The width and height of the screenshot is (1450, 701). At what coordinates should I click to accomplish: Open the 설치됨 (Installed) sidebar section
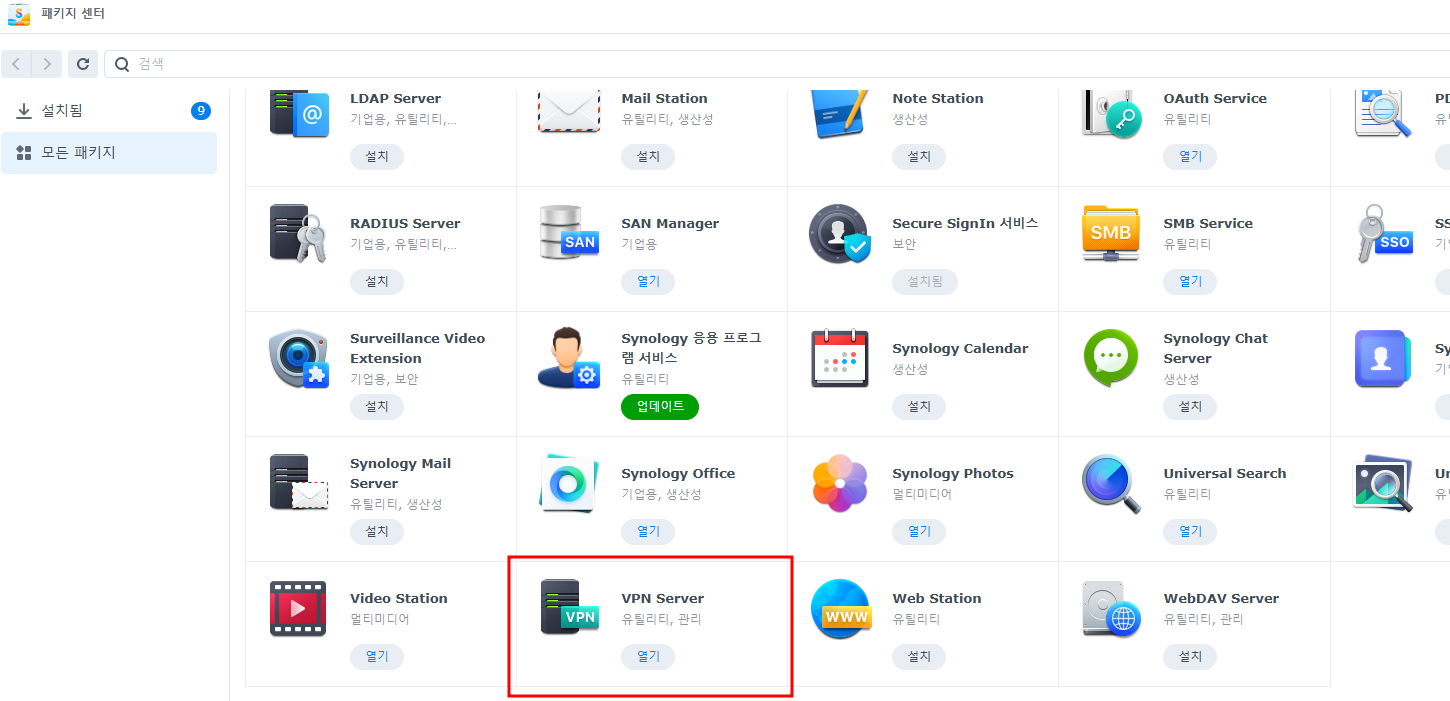coord(109,110)
